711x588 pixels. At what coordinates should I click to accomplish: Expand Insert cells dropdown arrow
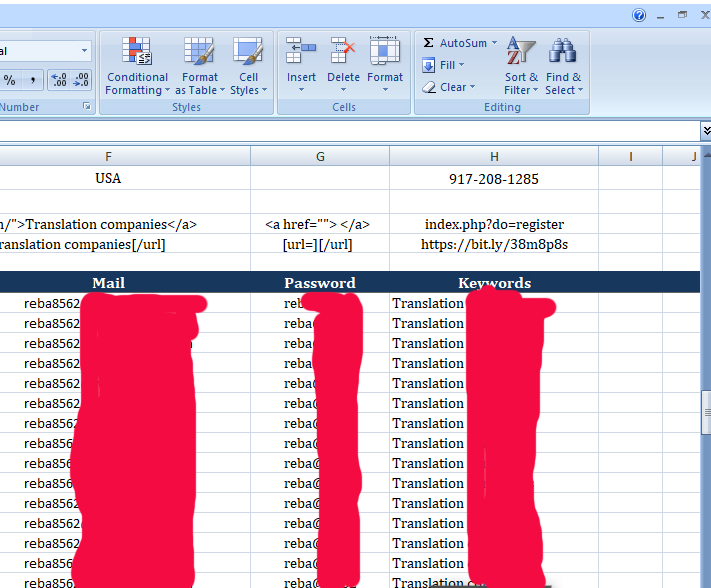tap(301, 90)
